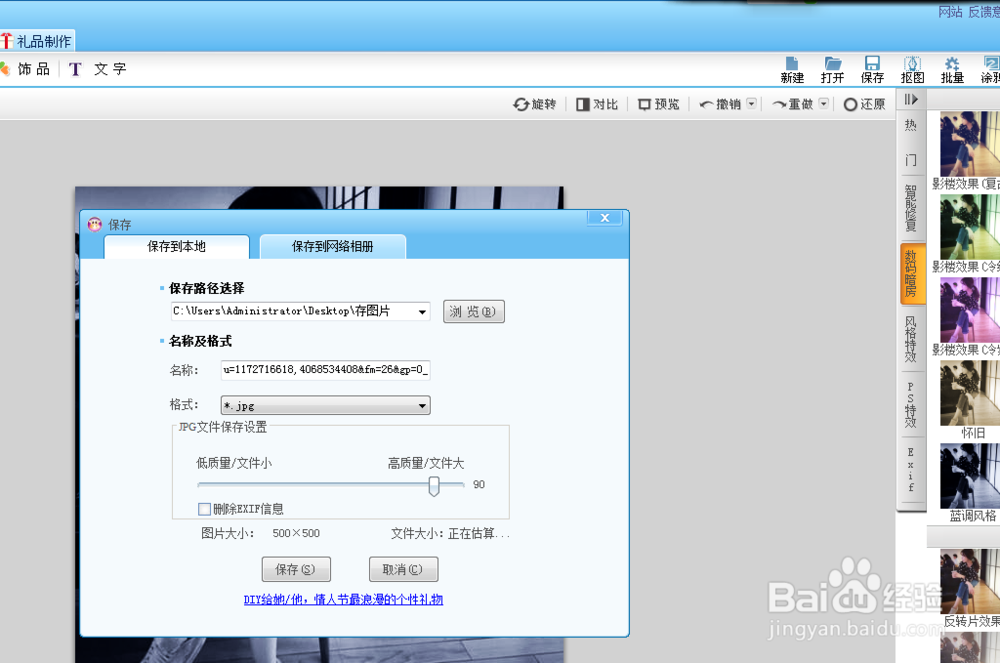Select the 抠图 cutout tool icon
Screen dimensions: 1000x663
click(912, 70)
